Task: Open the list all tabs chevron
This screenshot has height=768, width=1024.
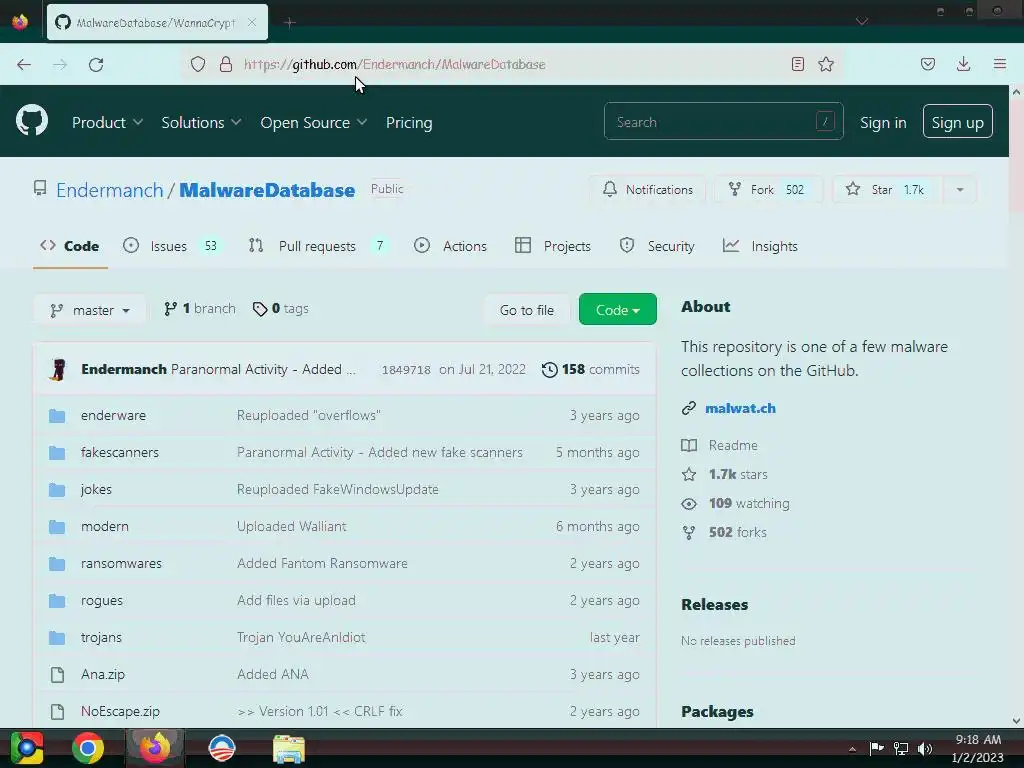Action: pos(862,22)
